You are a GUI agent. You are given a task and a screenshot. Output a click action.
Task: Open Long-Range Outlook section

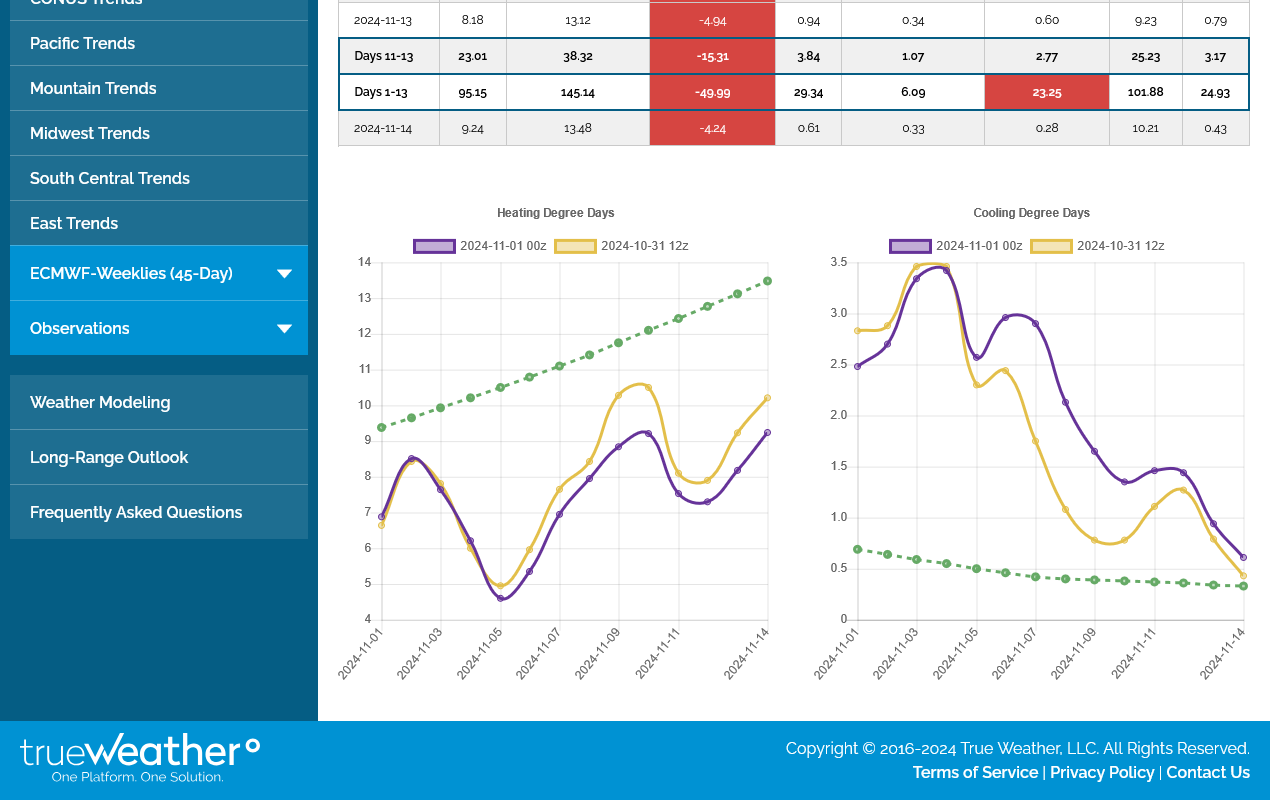click(x=109, y=457)
